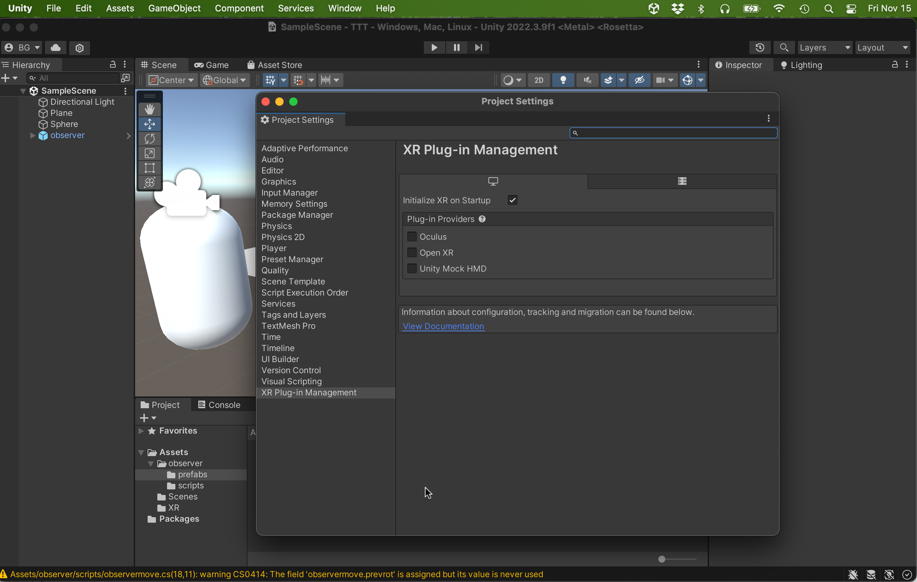This screenshot has height=582, width=917.
Task: Enable the Open XR plug-in provider
Action: pyautogui.click(x=412, y=253)
